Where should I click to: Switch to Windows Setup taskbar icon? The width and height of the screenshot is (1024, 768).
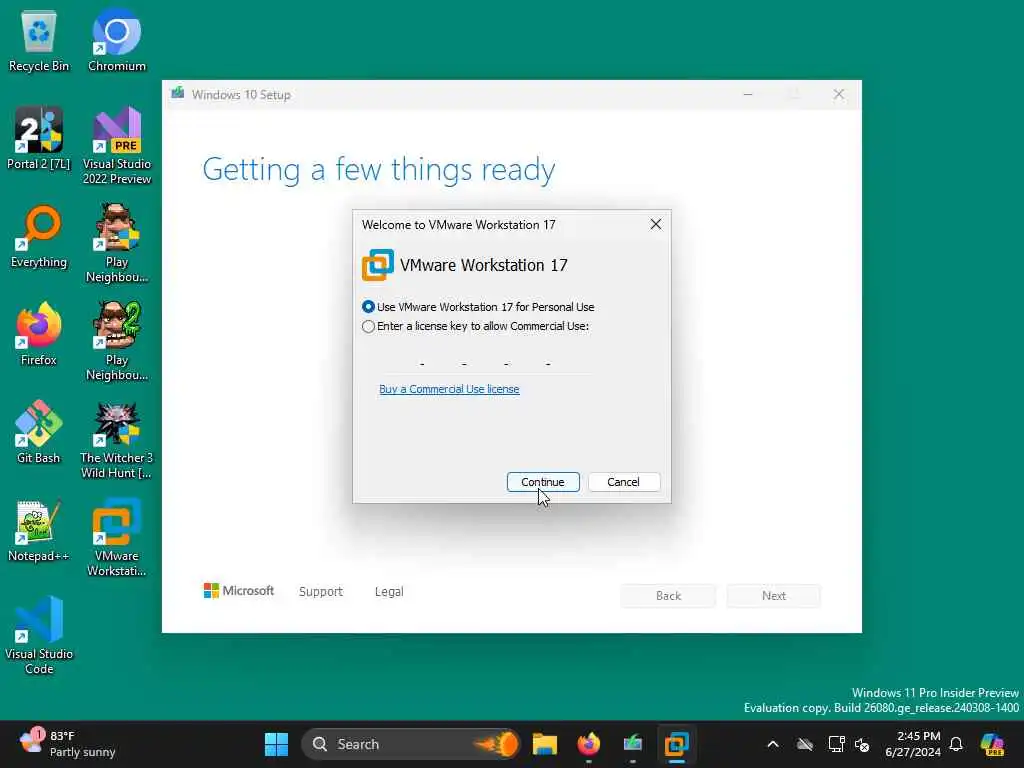click(x=632, y=744)
